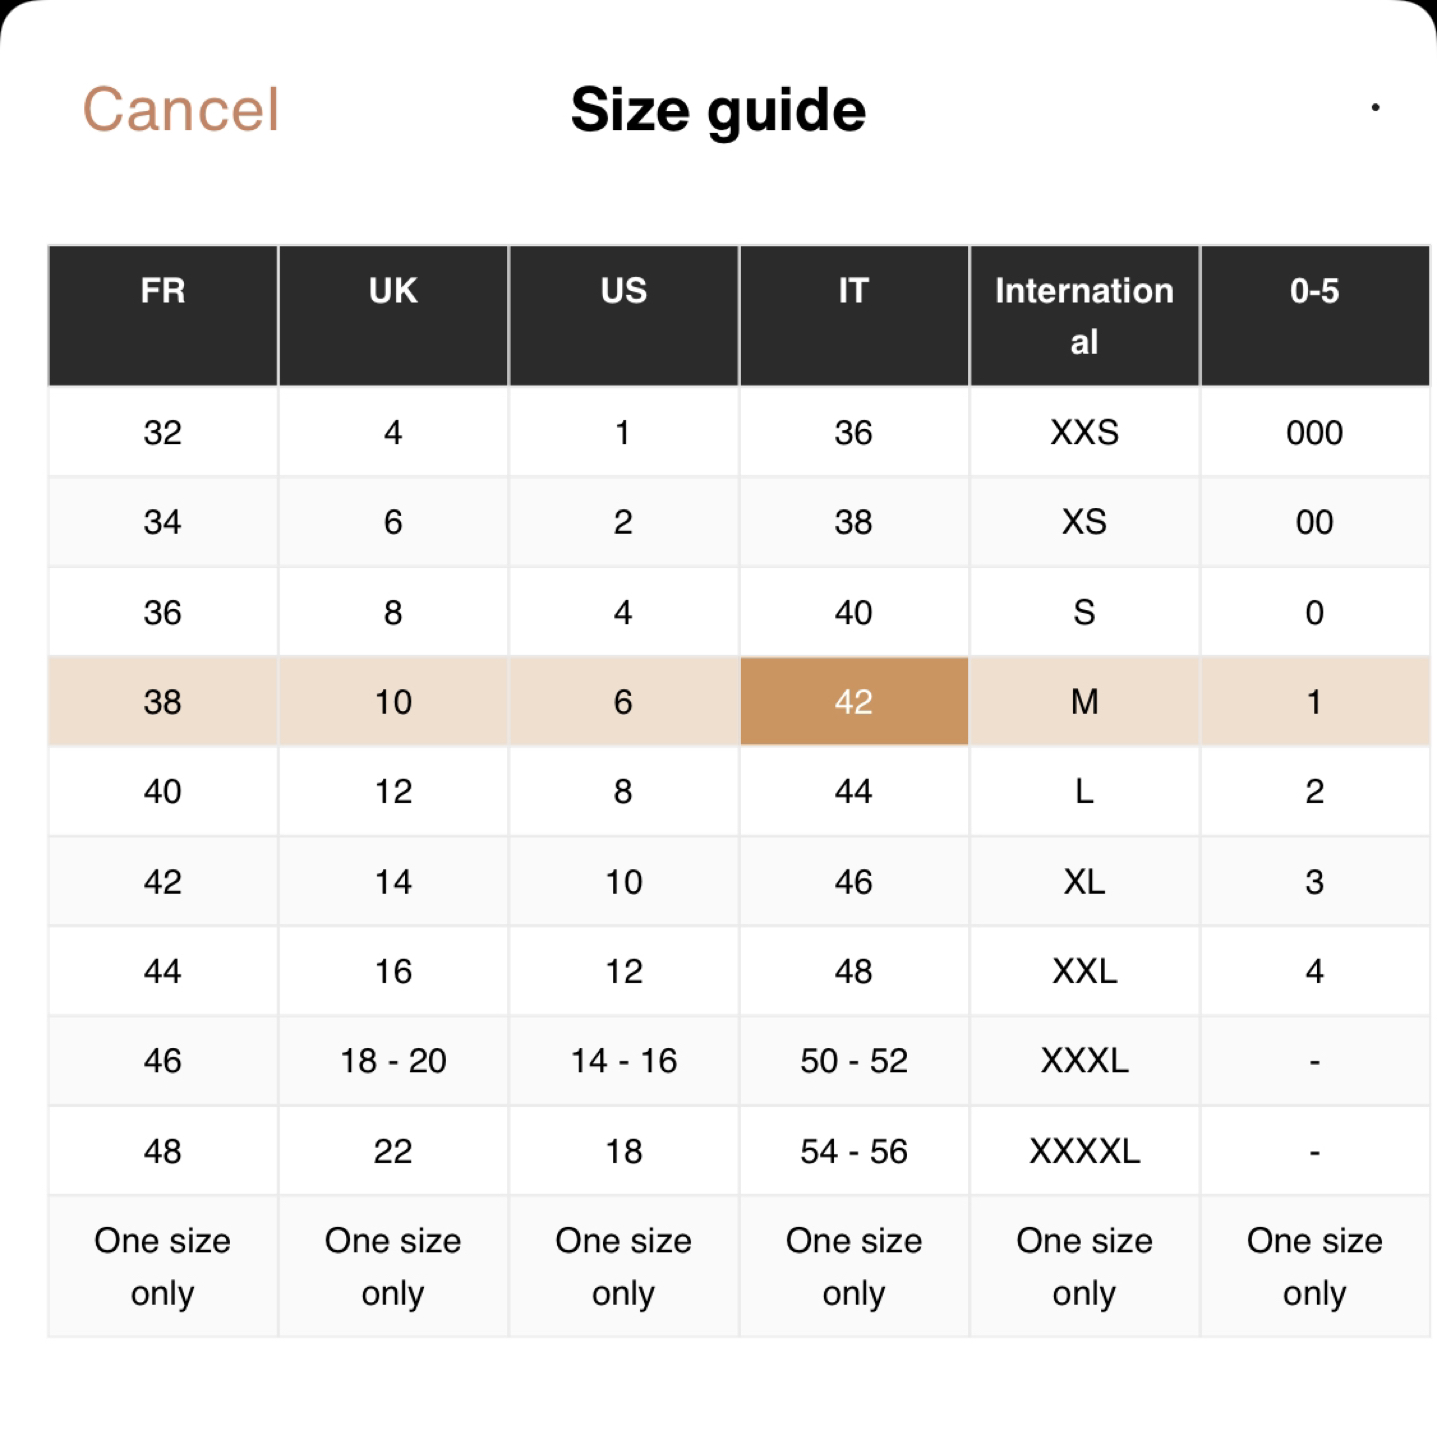
Task: Select the FR column header
Action: tap(163, 316)
